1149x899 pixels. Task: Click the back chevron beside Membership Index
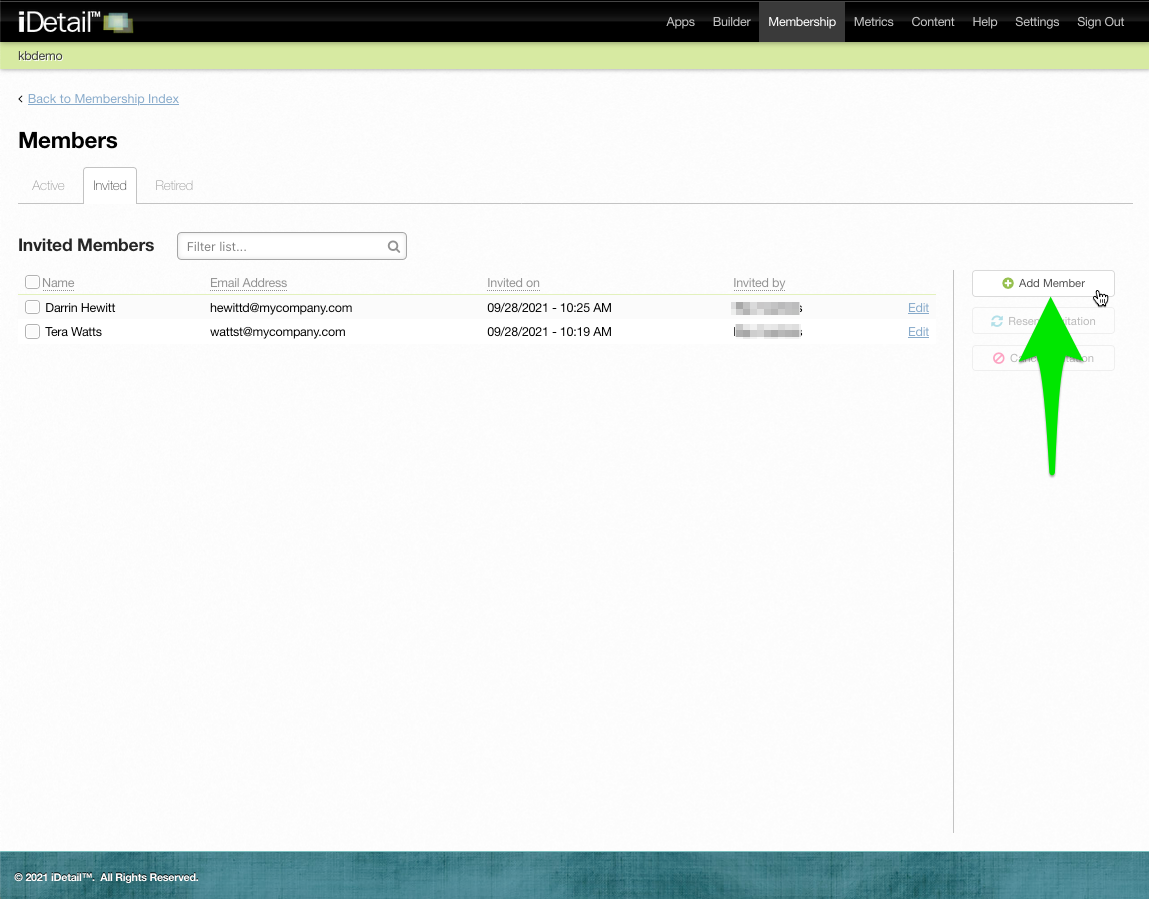tap(21, 99)
